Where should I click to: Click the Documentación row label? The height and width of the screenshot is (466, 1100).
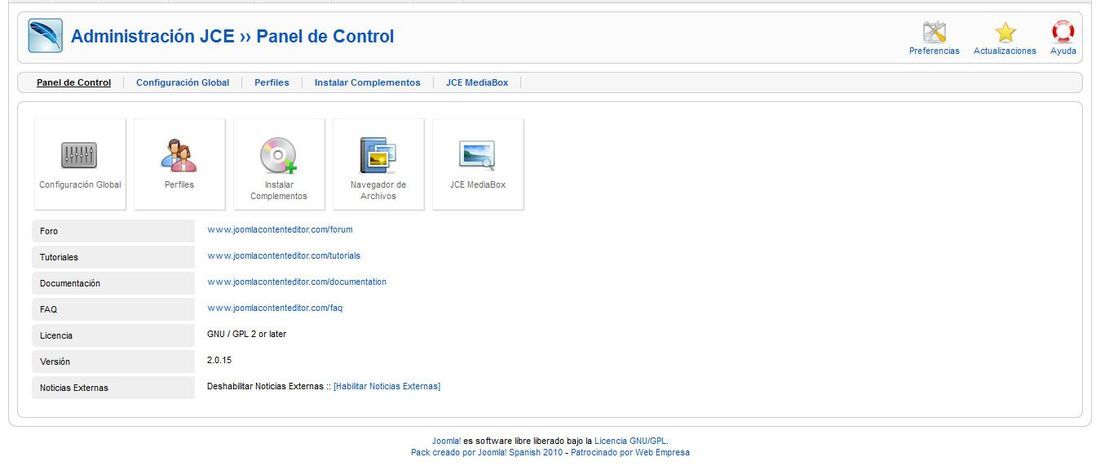pyautogui.click(x=70, y=284)
